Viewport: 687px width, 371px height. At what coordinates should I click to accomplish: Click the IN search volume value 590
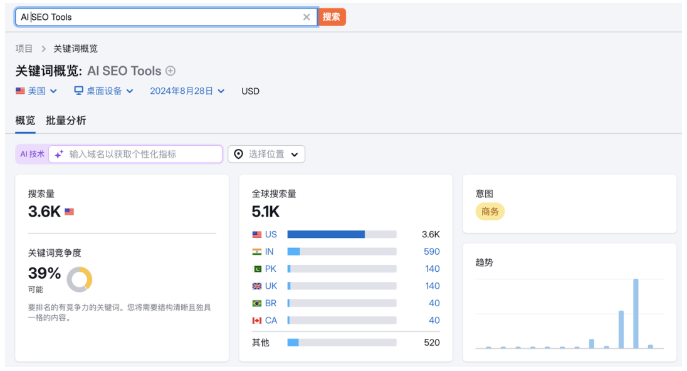click(432, 252)
